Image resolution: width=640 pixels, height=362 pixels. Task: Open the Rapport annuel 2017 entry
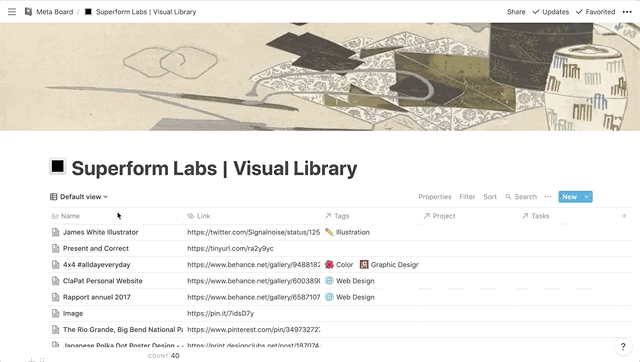[x=97, y=297]
